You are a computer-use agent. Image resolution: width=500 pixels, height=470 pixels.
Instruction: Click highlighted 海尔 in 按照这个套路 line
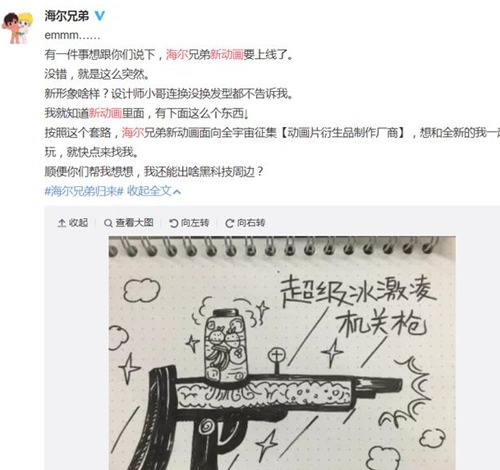[133, 133]
